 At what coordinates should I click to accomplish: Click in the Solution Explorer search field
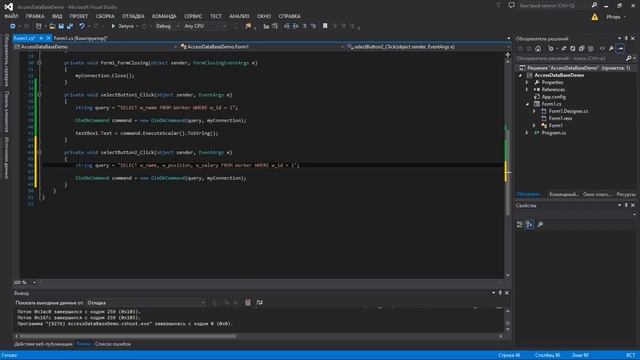(x=570, y=58)
